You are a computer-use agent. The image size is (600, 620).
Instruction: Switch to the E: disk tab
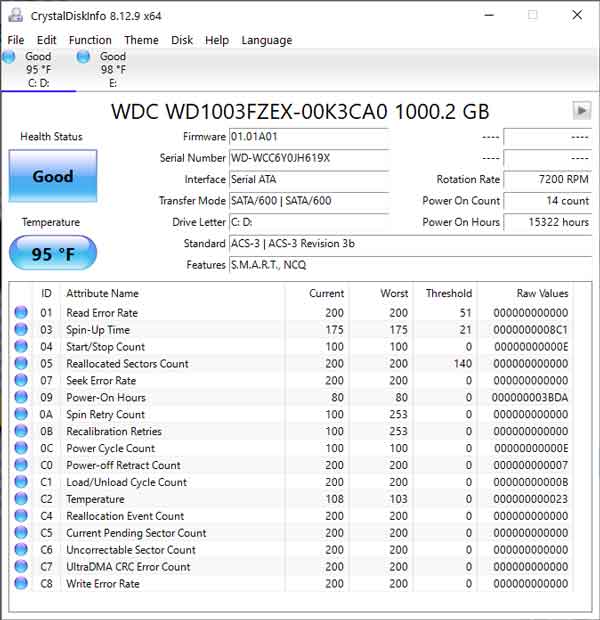(113, 70)
